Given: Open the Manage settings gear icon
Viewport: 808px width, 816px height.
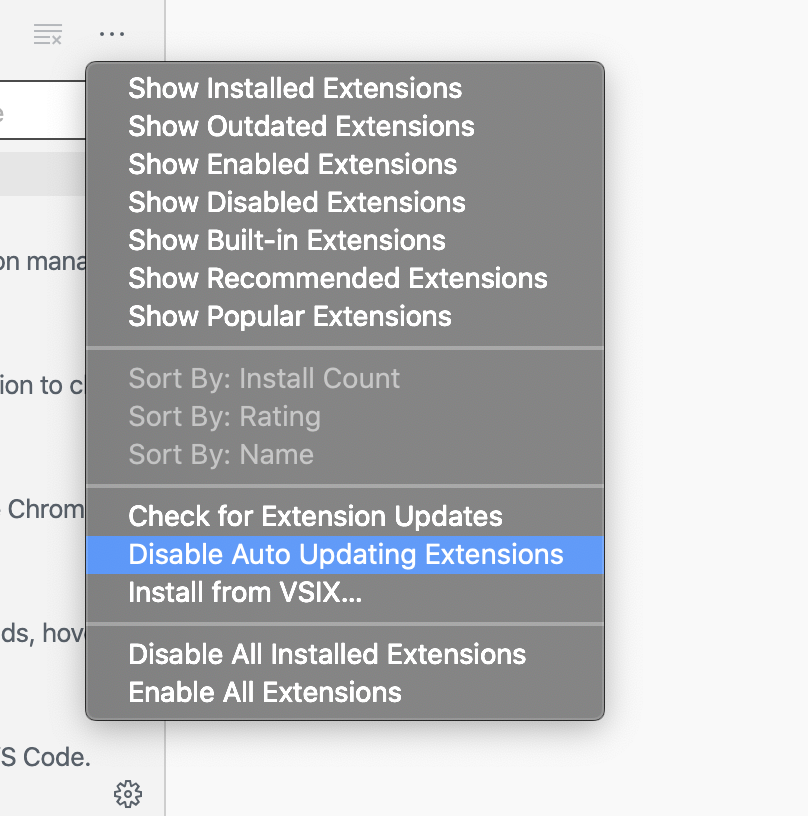Looking at the screenshot, I should click(x=128, y=793).
